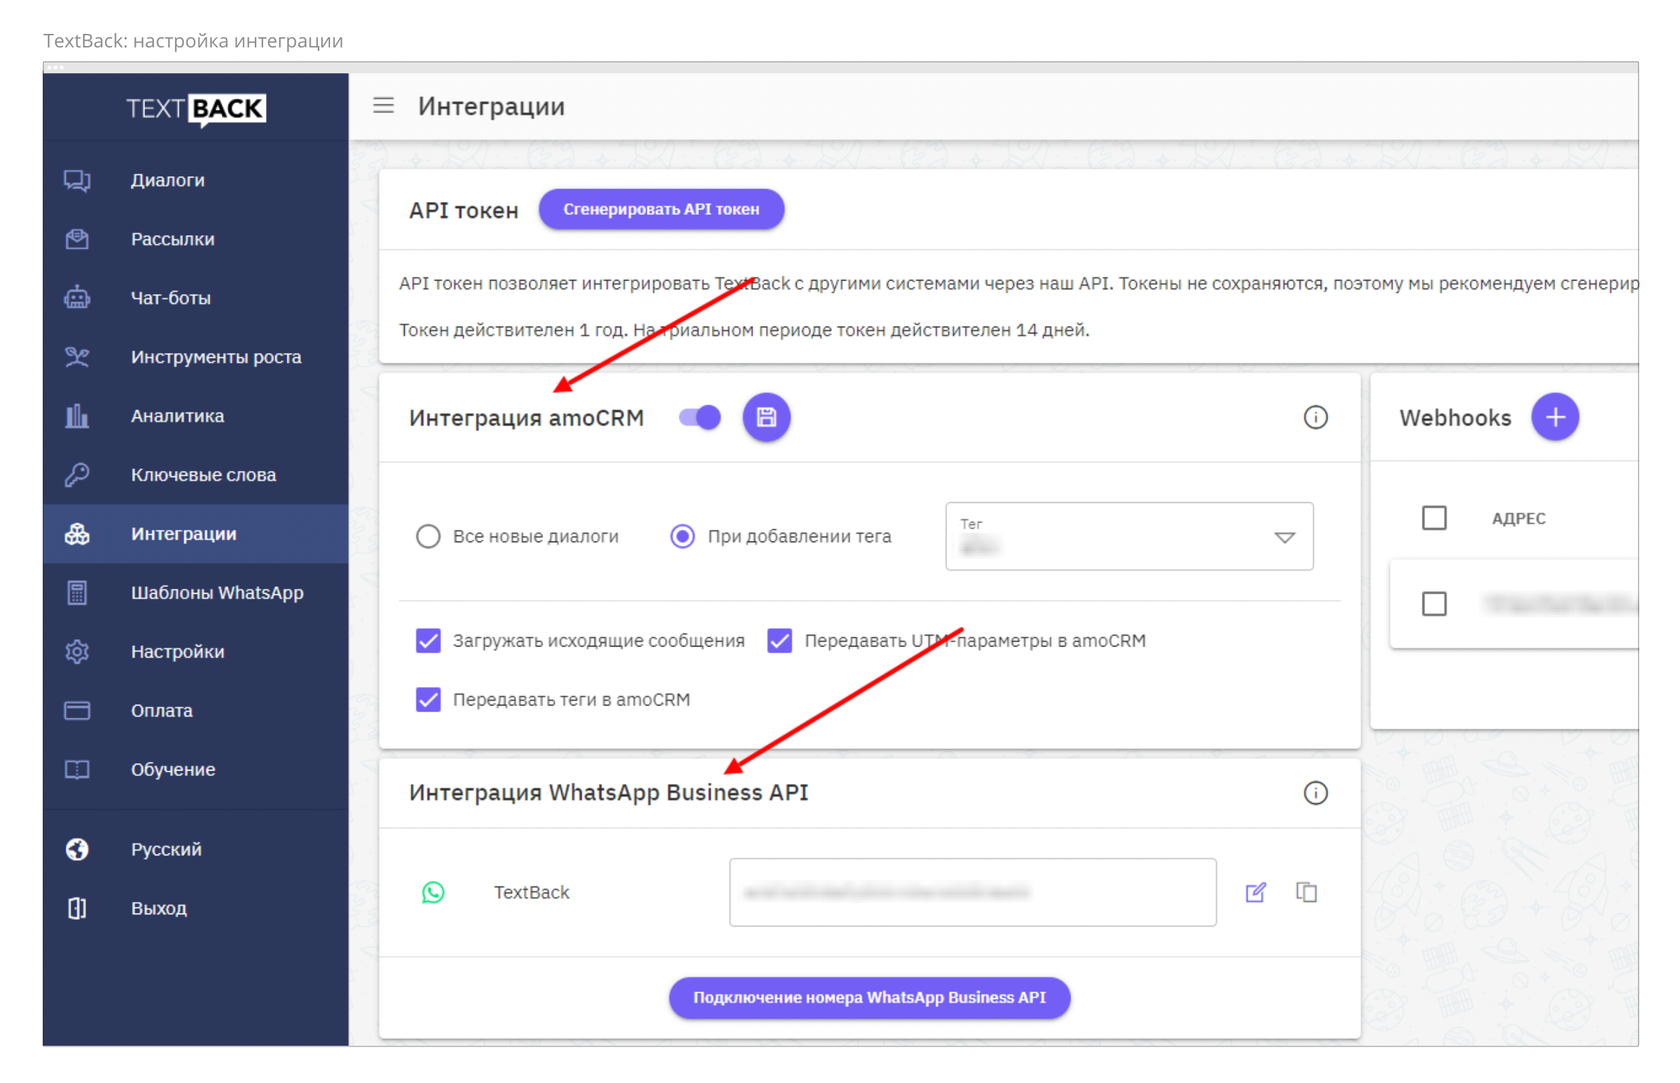Screen dimensions: 1680x1083
Task: Log out via Выход
Action: click(x=196, y=908)
